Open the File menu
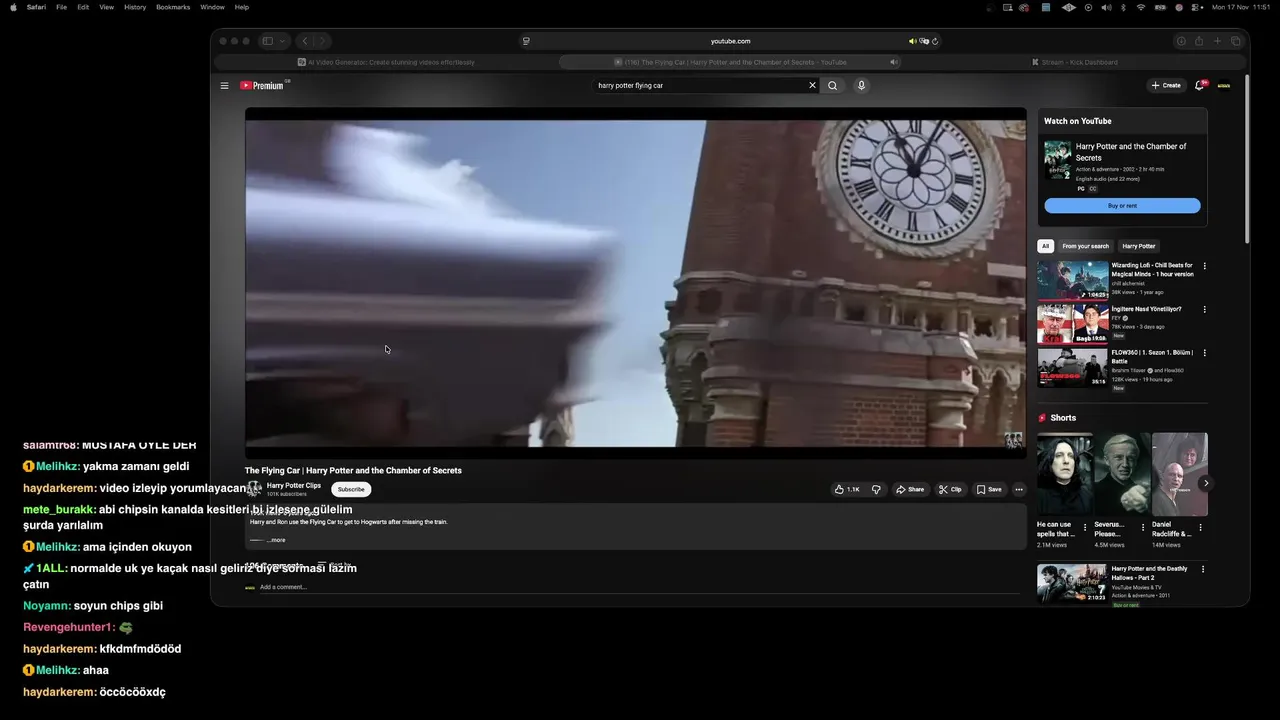The height and width of the screenshot is (720, 1280). 62,7
